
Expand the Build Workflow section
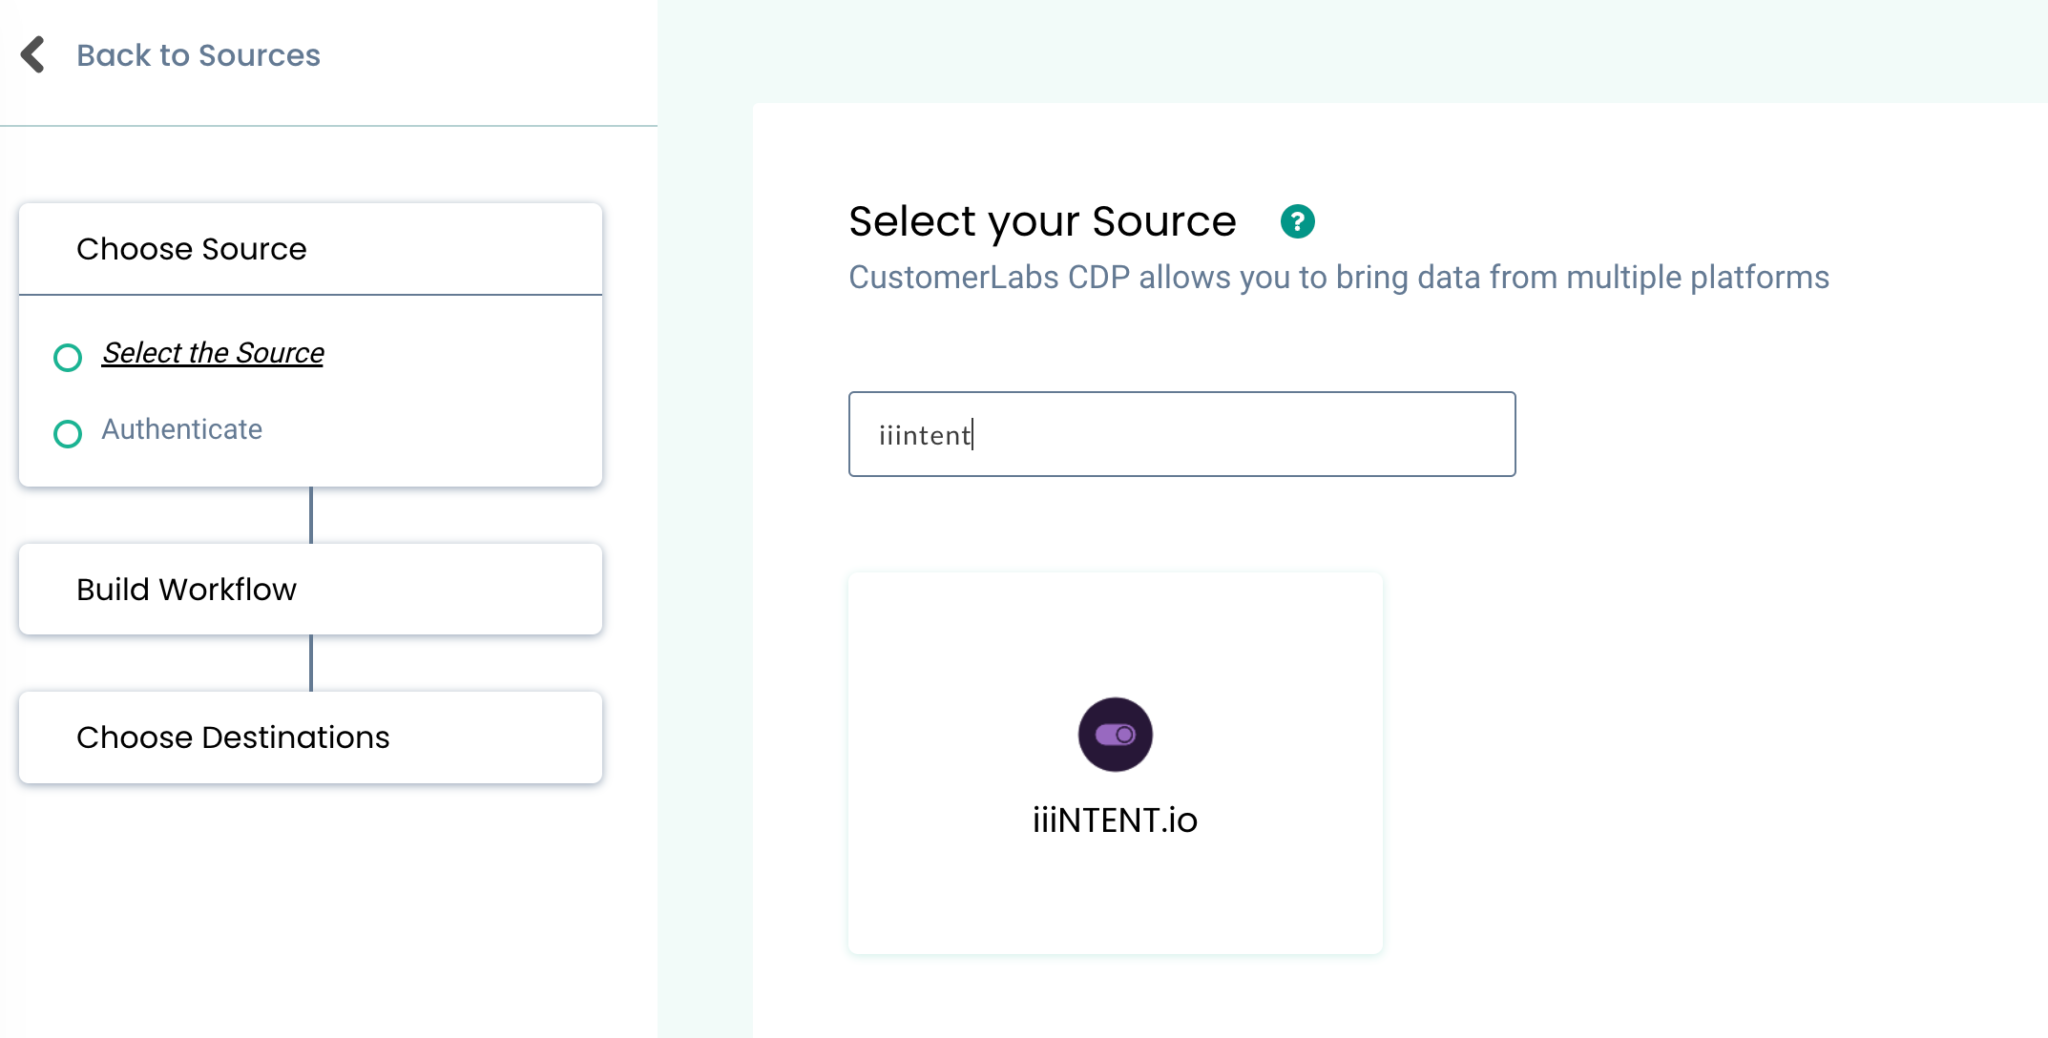[x=310, y=589]
